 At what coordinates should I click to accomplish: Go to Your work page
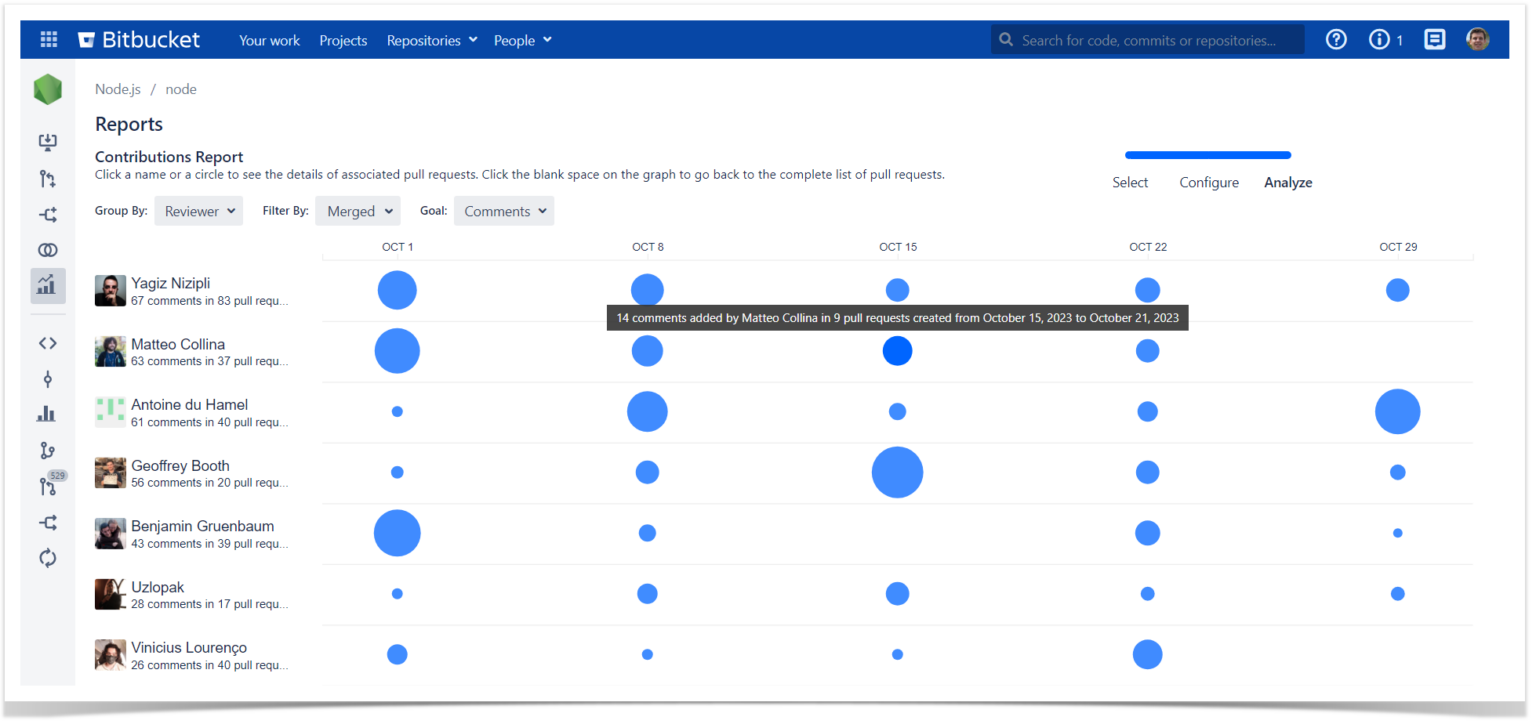tap(269, 40)
